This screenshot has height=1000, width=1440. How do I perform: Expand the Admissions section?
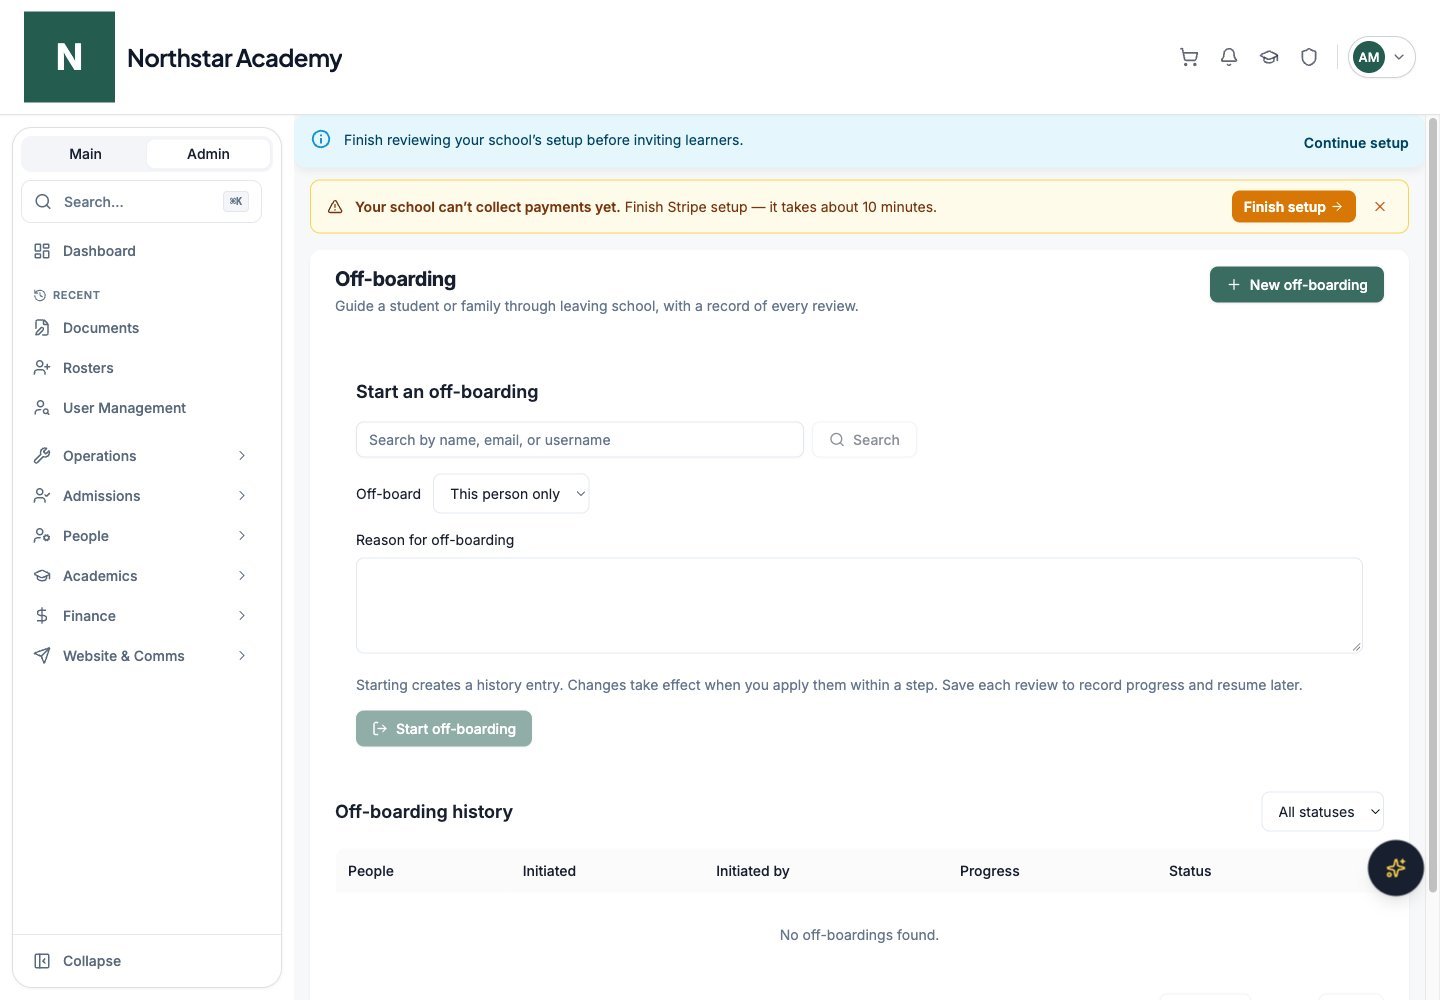click(x=141, y=496)
